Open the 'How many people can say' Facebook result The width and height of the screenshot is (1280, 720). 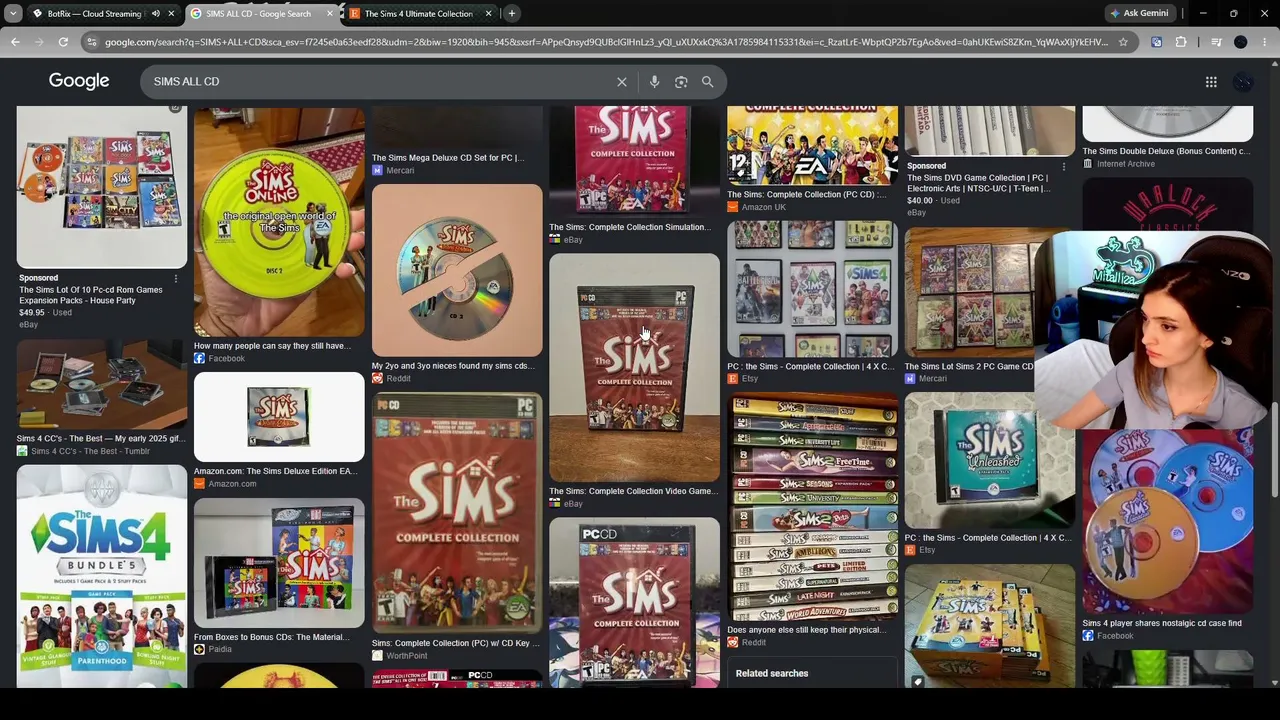[x=272, y=346]
